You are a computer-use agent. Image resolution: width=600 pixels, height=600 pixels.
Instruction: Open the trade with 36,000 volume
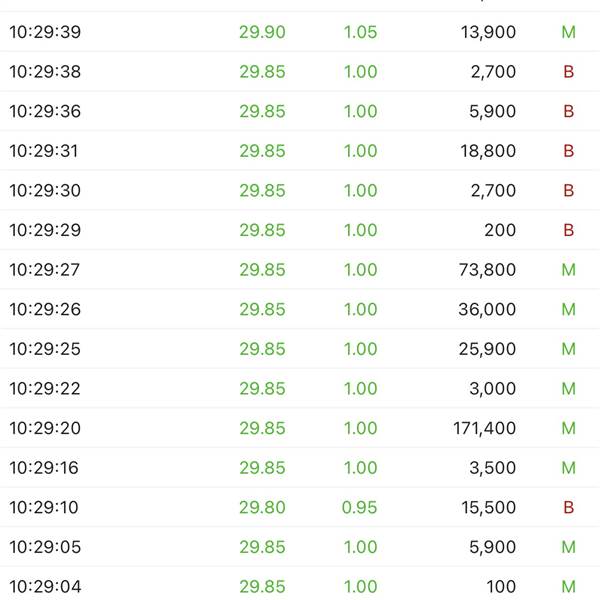tap(300, 309)
